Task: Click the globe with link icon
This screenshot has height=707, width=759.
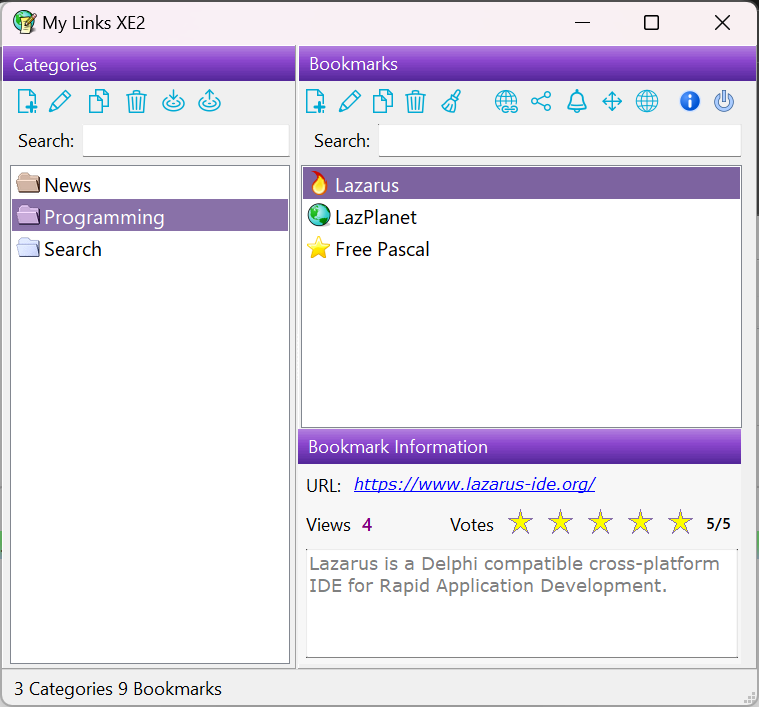Action: [506, 102]
